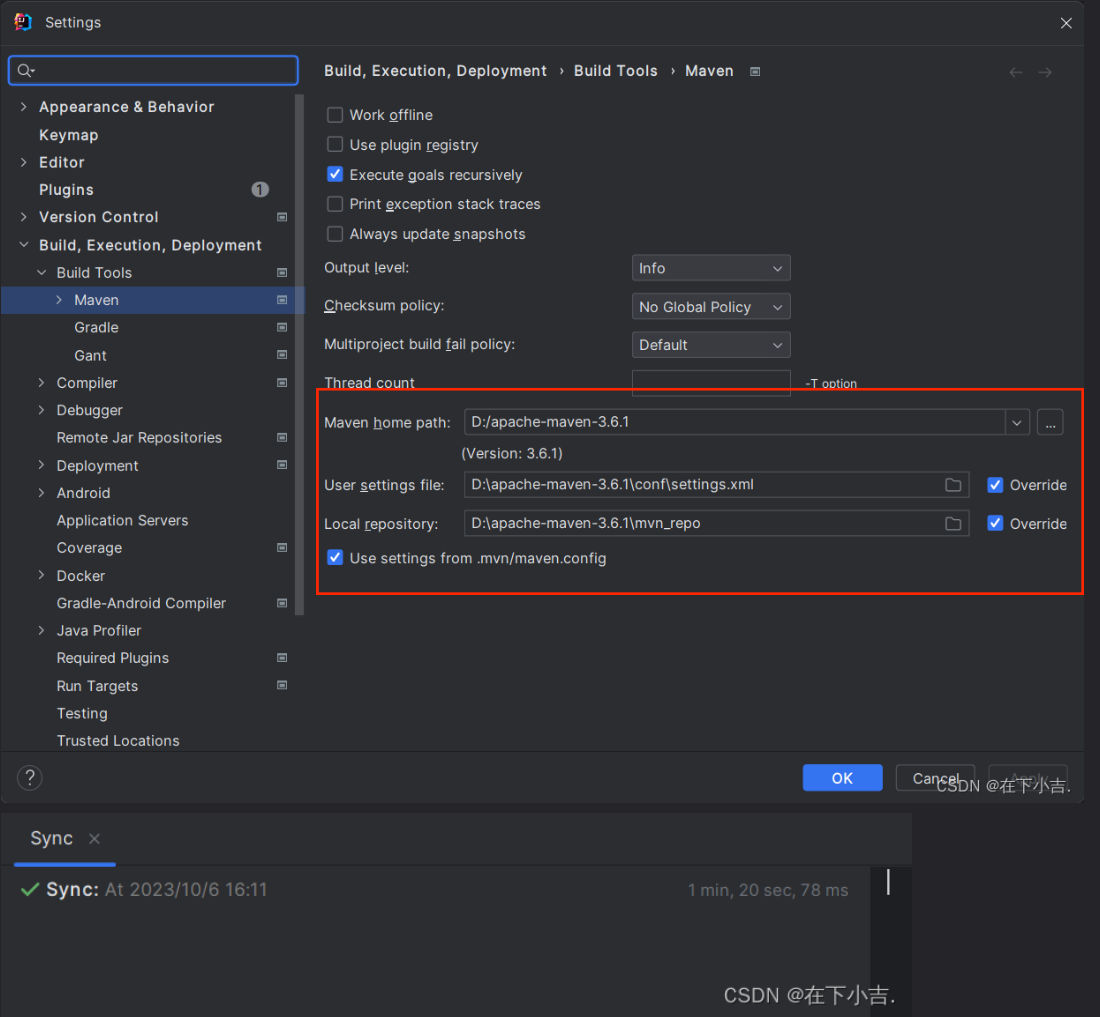Select Gradle under Build Tools
Screen dimensions: 1100x1017
pyautogui.click(x=96, y=328)
